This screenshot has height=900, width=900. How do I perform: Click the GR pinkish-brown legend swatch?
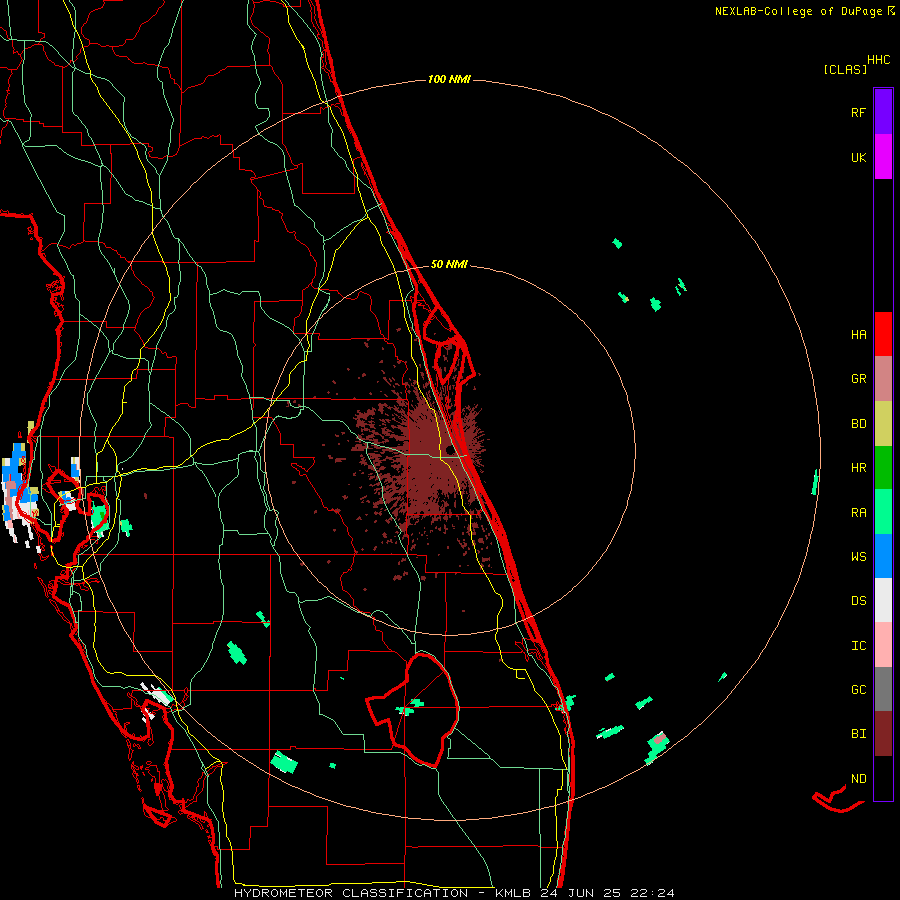[x=883, y=379]
